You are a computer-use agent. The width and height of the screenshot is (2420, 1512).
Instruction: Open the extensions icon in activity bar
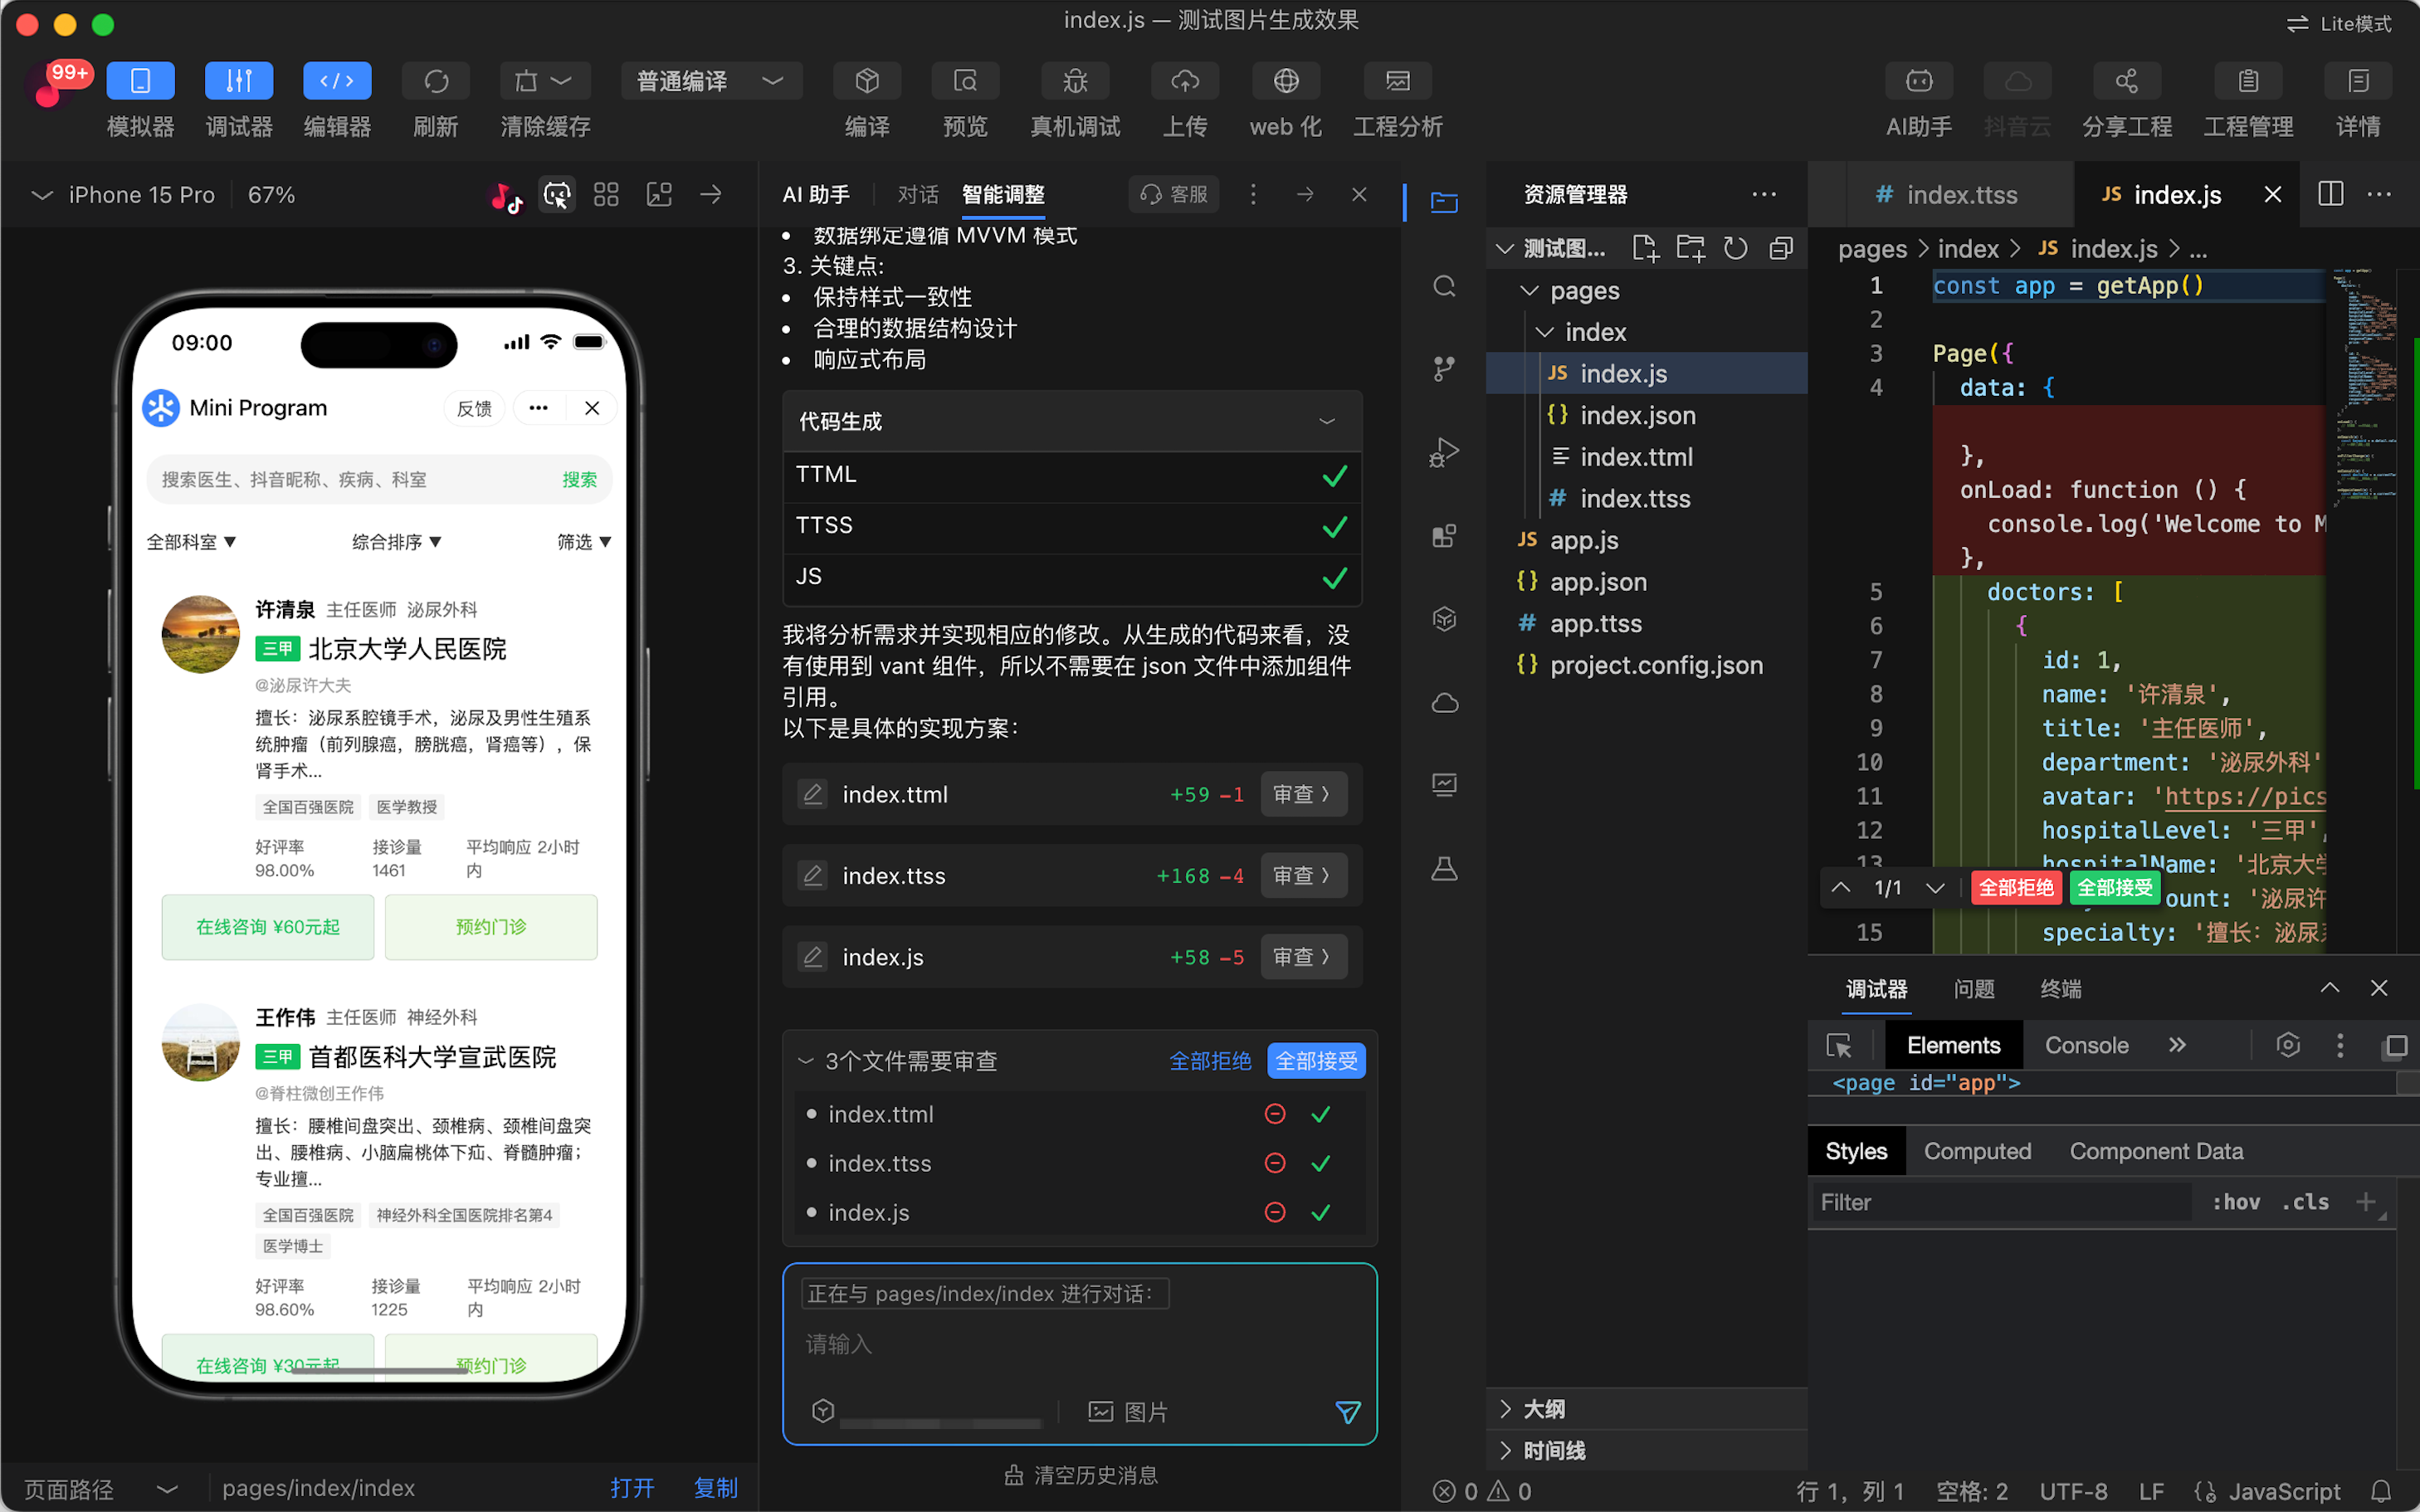click(x=1444, y=536)
